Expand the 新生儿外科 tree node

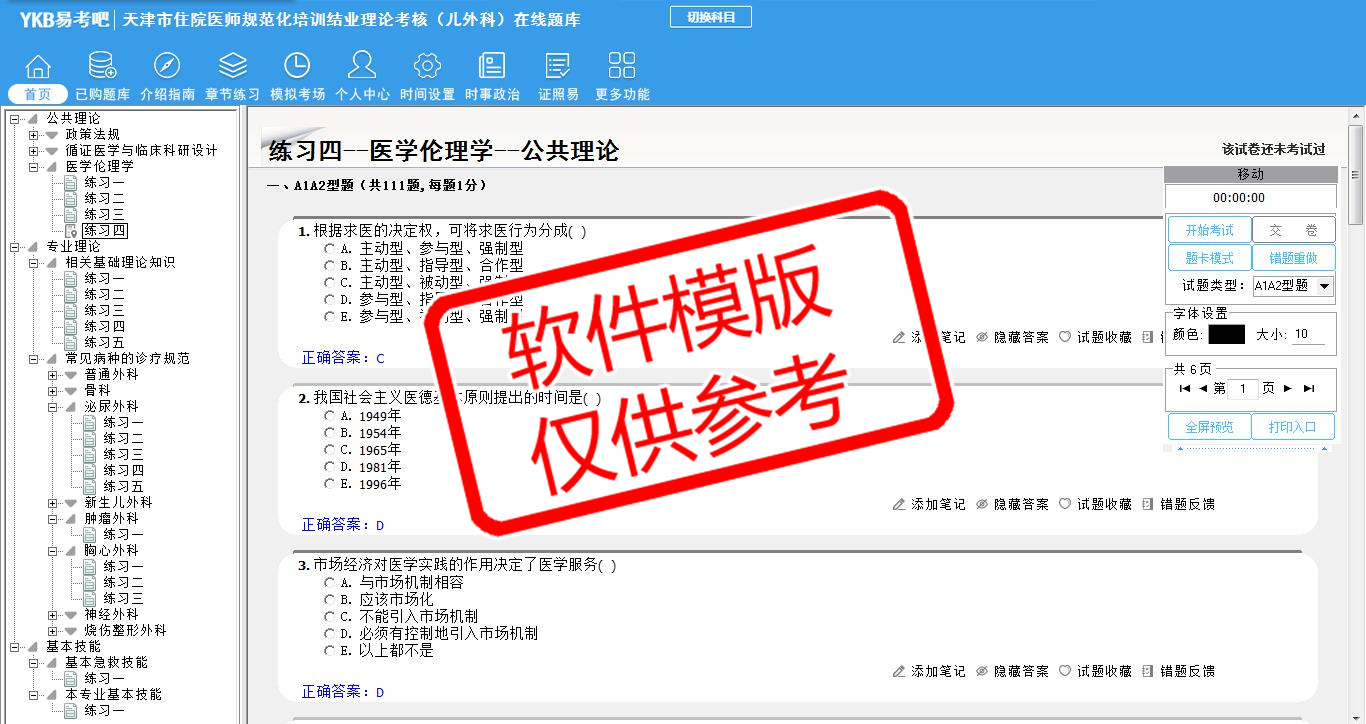pyautogui.click(x=53, y=503)
